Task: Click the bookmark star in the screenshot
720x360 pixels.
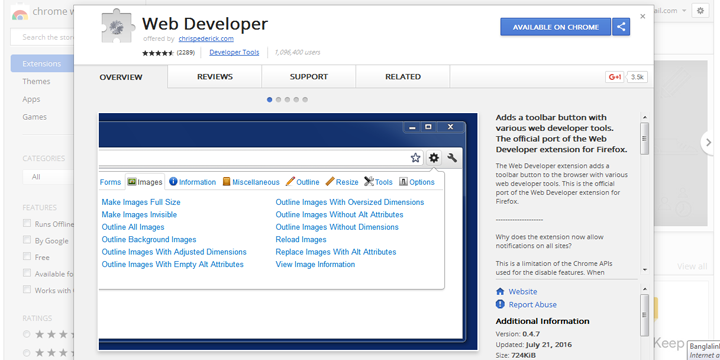Action: point(415,158)
